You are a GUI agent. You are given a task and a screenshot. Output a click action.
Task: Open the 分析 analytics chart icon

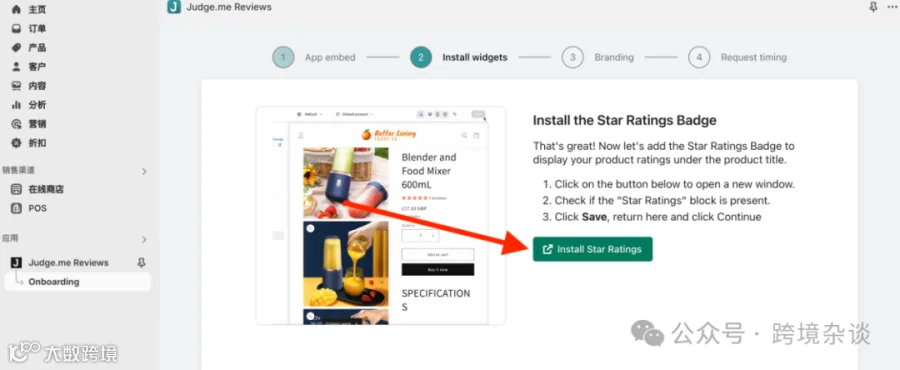[17, 105]
